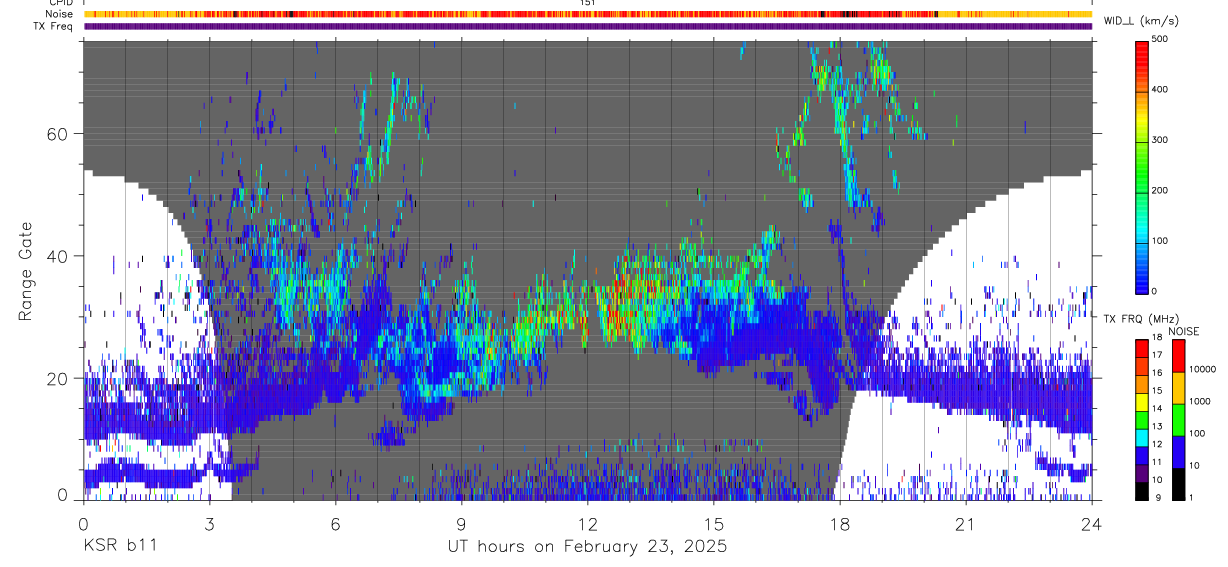Screen dimensions: 1228x567
Task: Click the 300 tick on the width color bar
Action: 1162,140
